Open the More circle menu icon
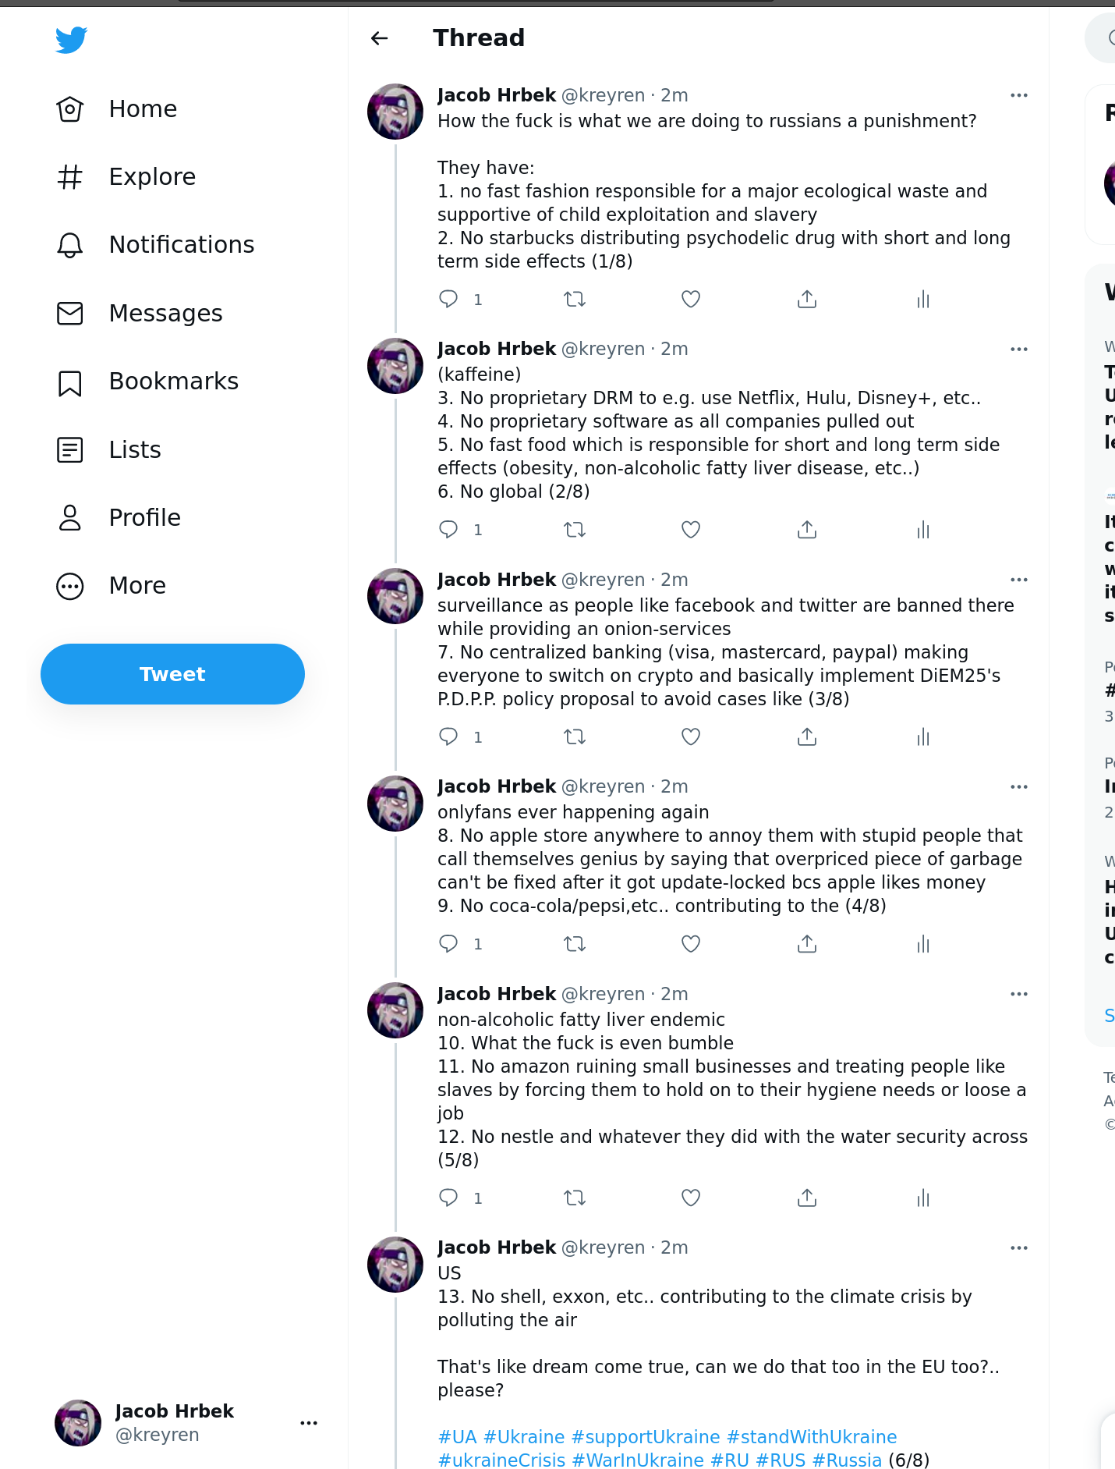This screenshot has height=1469, width=1115. pos(70,586)
